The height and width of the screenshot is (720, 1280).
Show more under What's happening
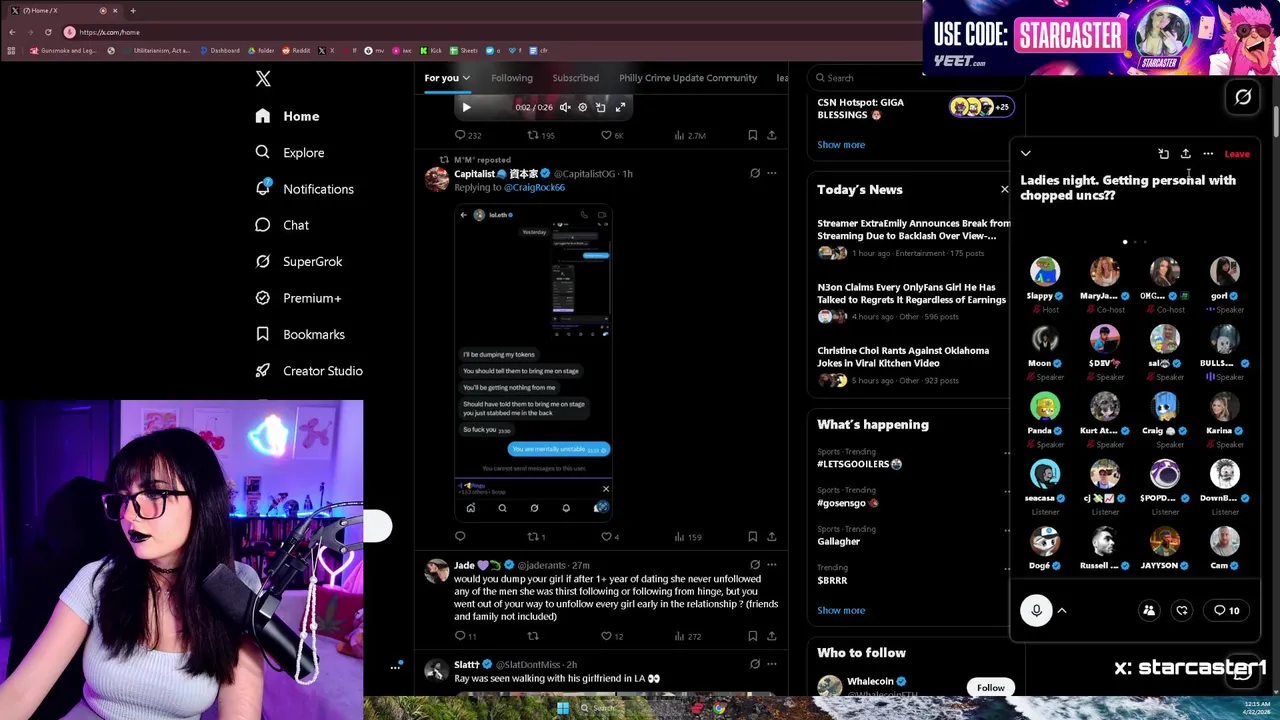(x=841, y=610)
